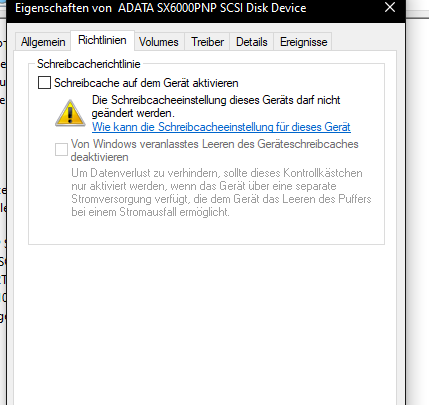
Task: Open the 'Wie kann die Schreibcacheeinstellung' help link
Action: [221, 127]
